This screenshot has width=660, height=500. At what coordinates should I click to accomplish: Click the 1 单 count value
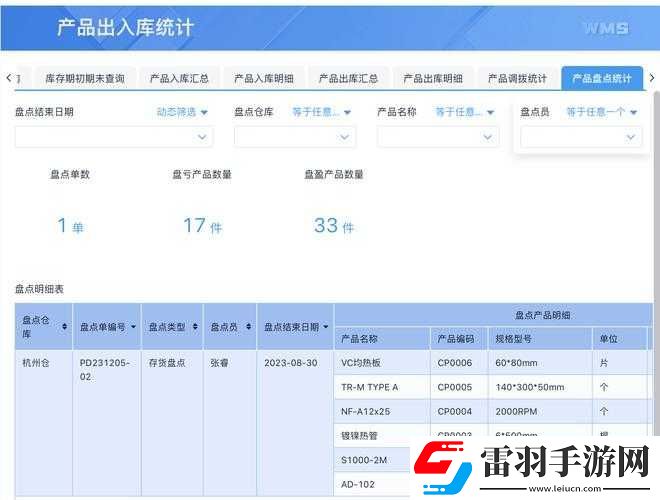point(70,226)
